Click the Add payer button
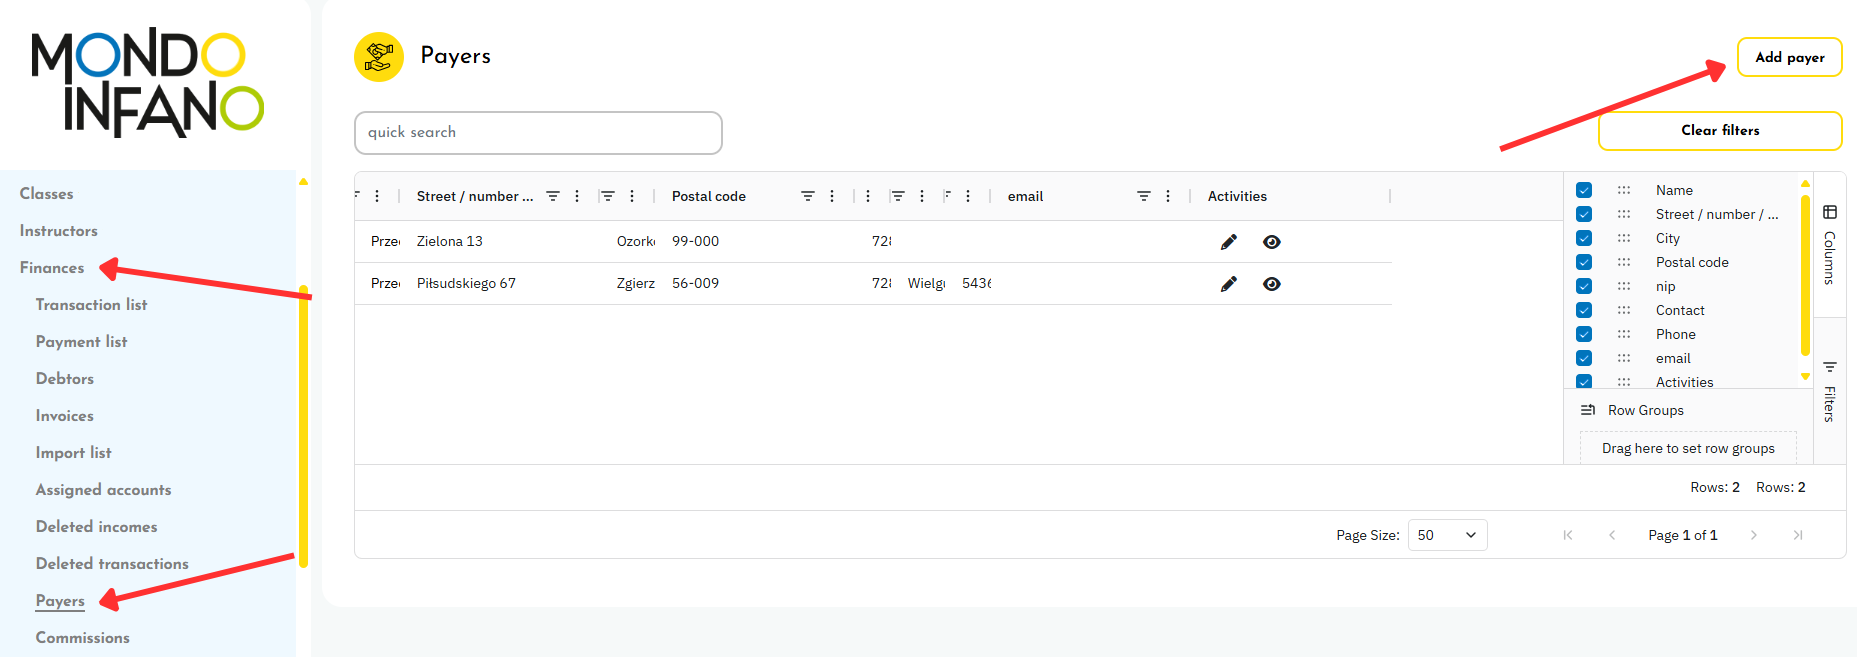This screenshot has height=657, width=1857. (1789, 58)
